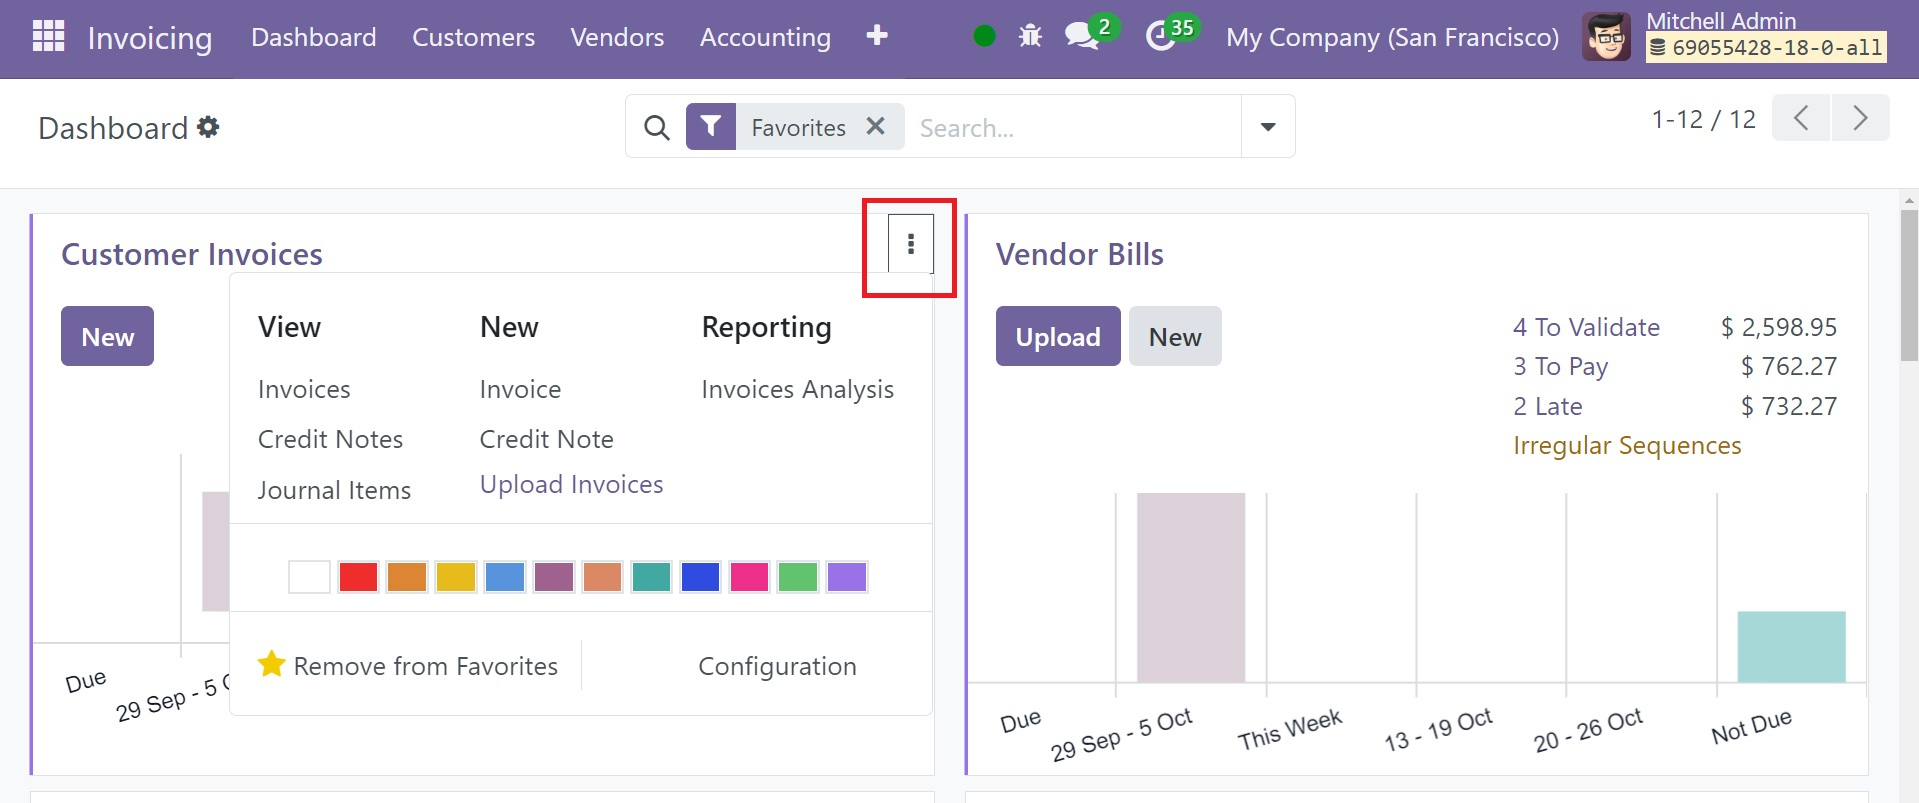Viewport: 1919px width, 803px height.
Task: Click the 29 Sep - 5 Oct bar in Vendor Bills chart
Action: coord(1191,587)
